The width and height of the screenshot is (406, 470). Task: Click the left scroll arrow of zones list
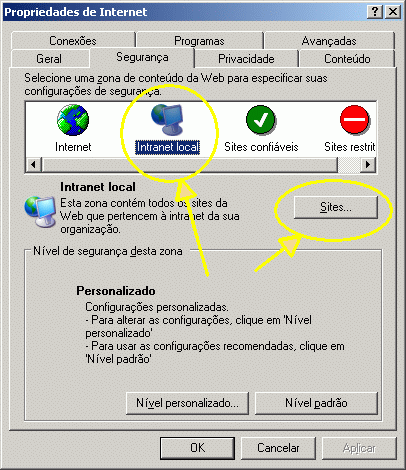point(34,164)
